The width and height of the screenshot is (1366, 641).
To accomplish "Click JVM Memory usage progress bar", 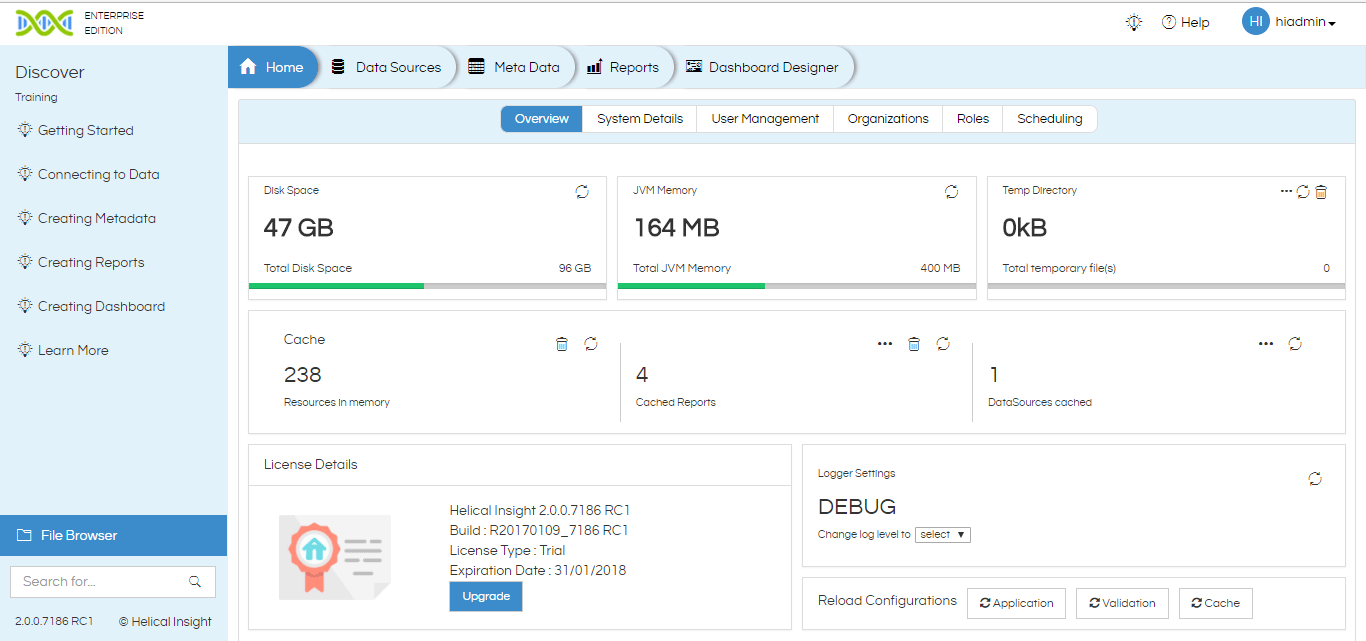I will pyautogui.click(x=797, y=286).
